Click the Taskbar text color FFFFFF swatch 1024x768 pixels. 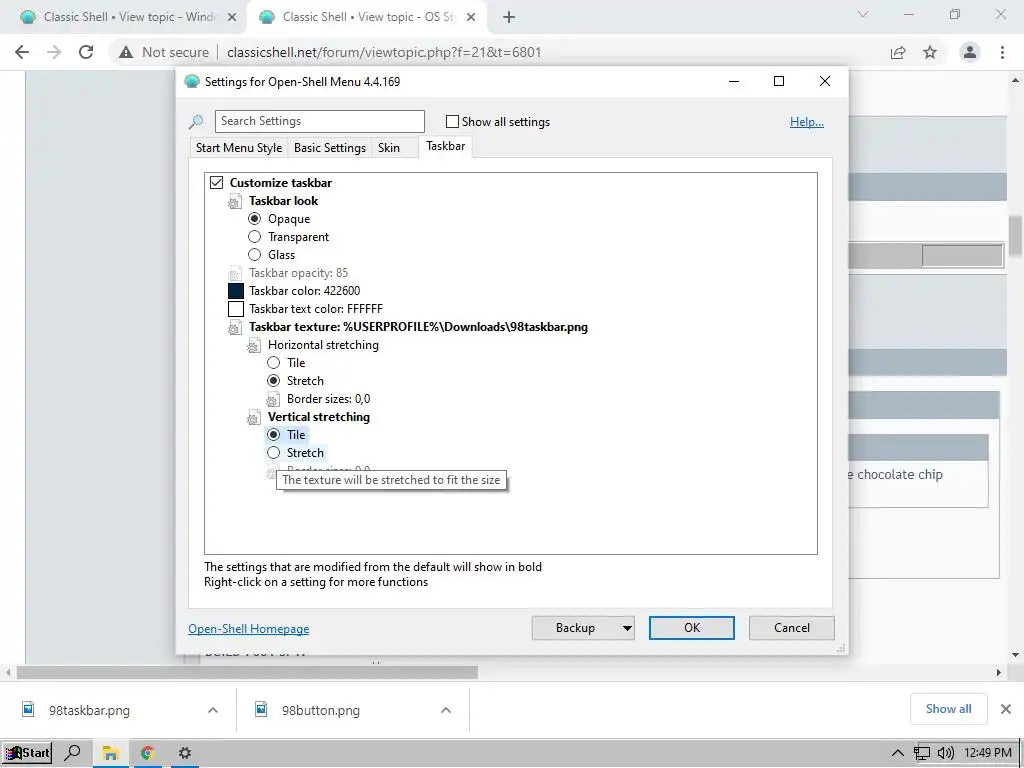click(x=236, y=309)
